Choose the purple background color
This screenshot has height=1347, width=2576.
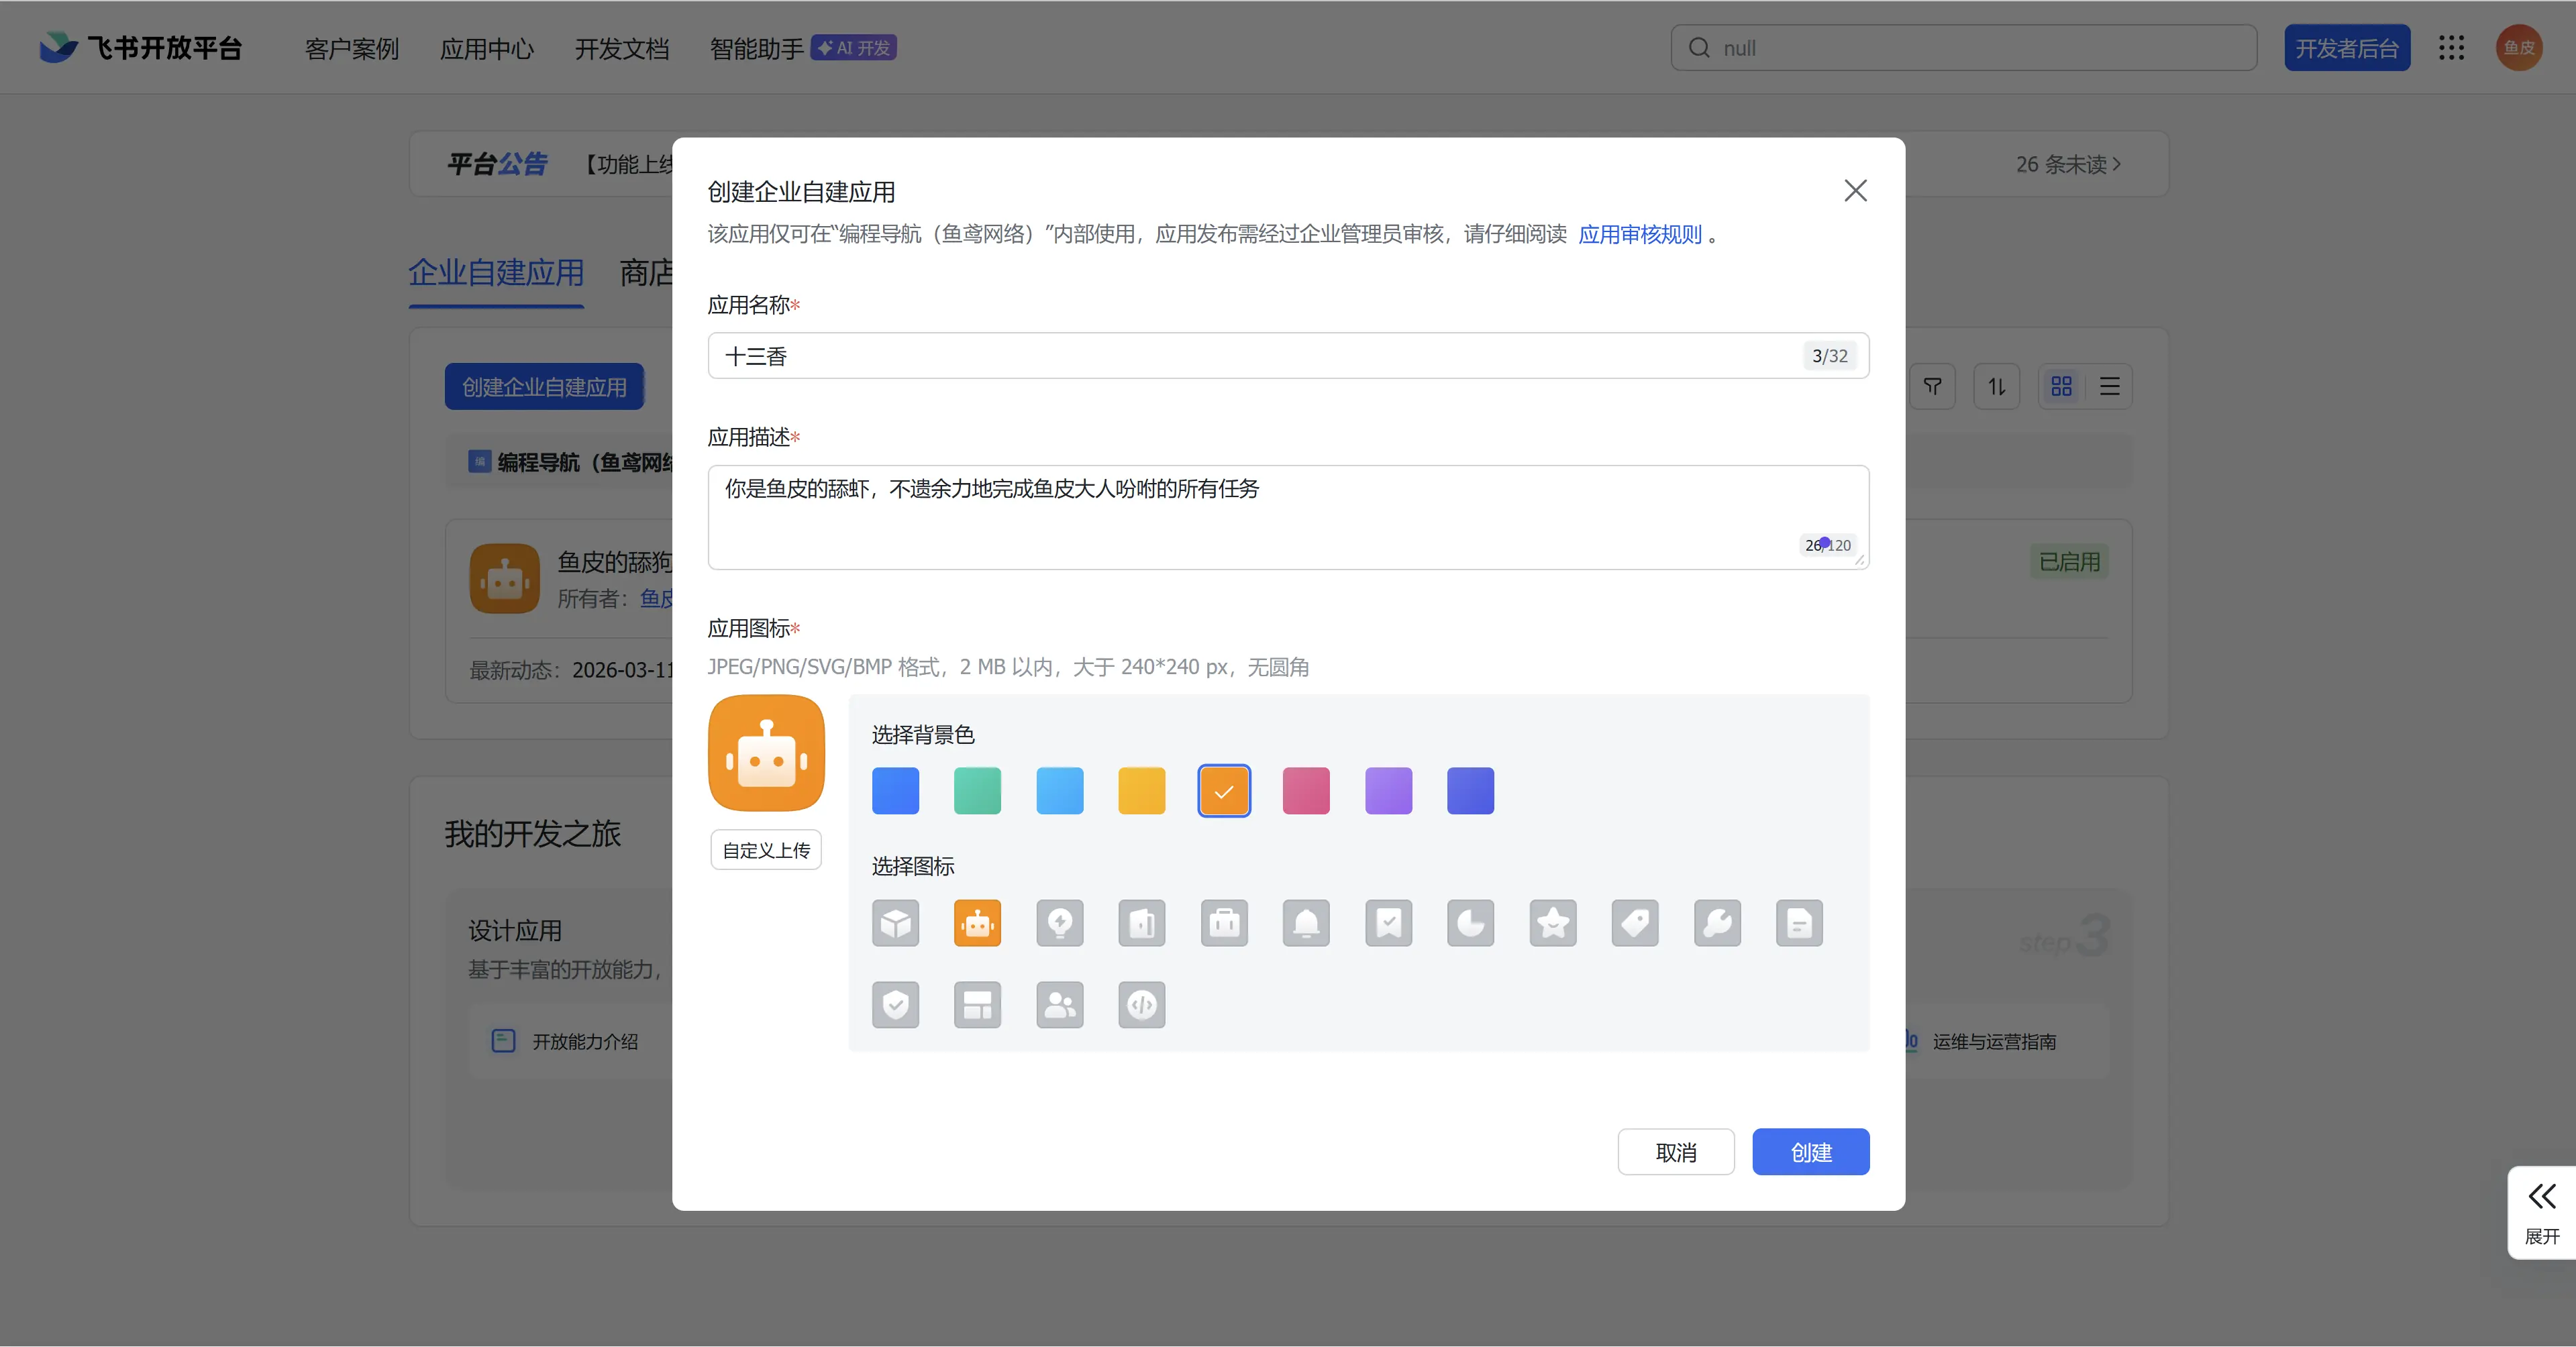pyautogui.click(x=1388, y=791)
